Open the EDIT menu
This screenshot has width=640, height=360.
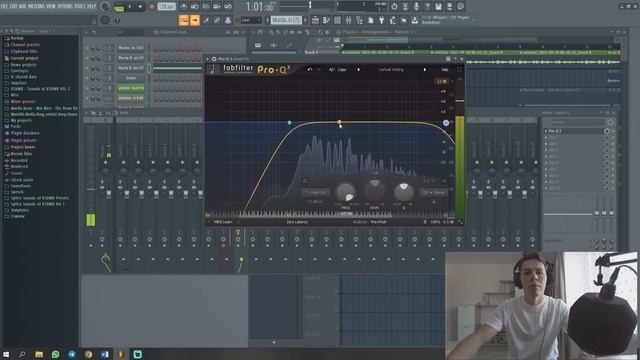click(x=13, y=7)
